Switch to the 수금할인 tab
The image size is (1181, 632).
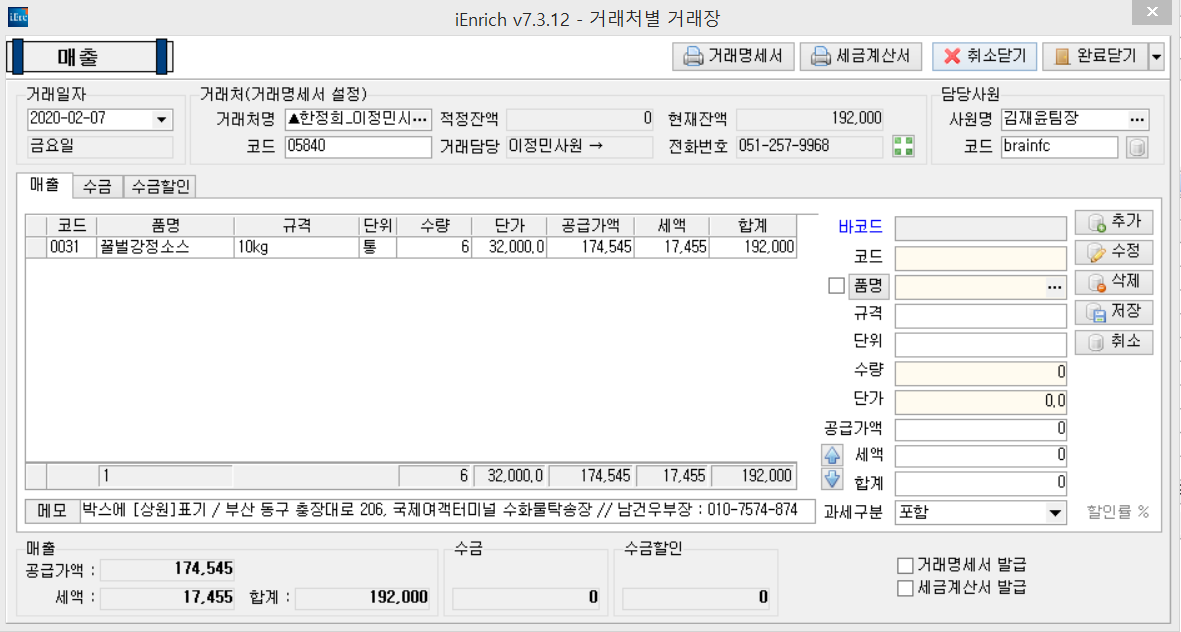(161, 186)
